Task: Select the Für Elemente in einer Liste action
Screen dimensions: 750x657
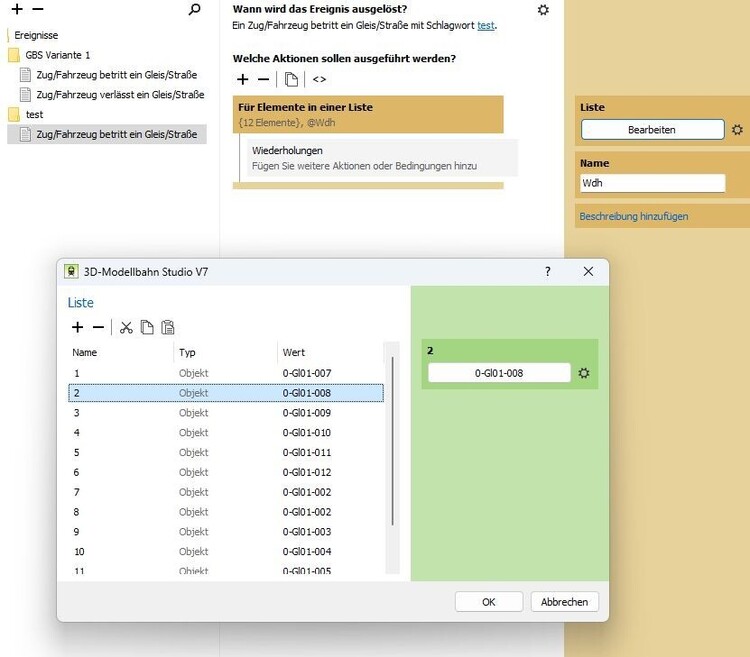Action: click(368, 114)
